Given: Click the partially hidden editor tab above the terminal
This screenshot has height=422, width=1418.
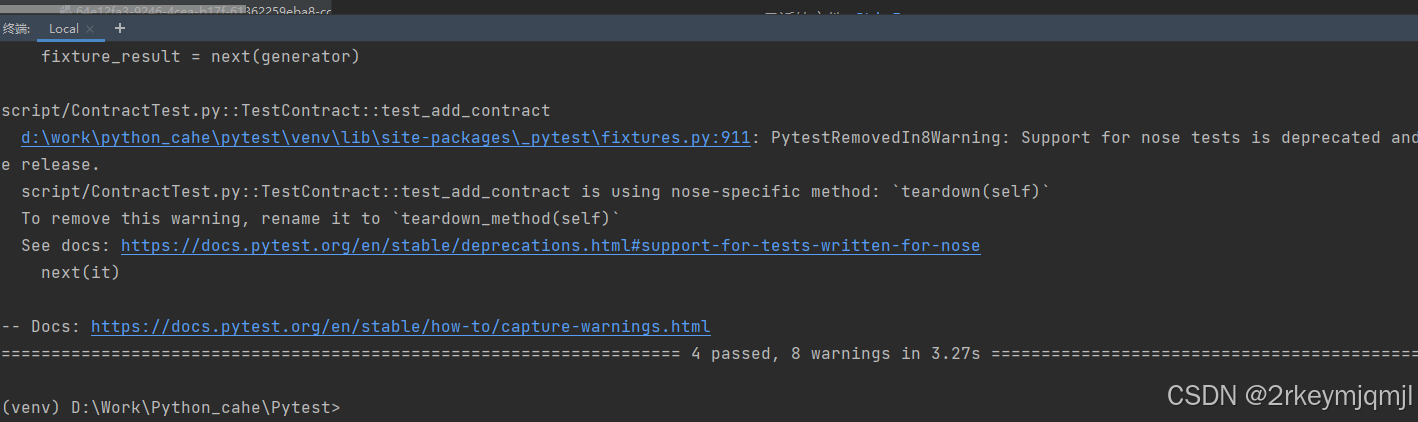Looking at the screenshot, I should [200, 7].
